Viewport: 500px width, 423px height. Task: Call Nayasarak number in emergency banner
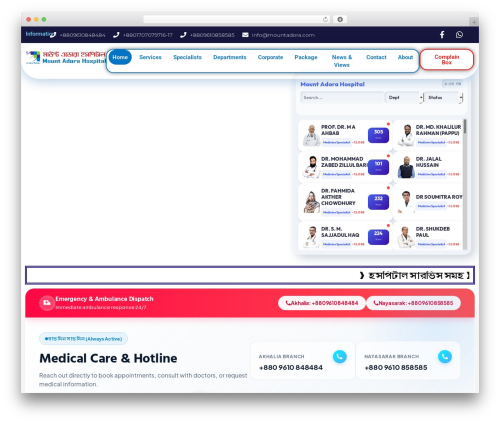point(413,303)
